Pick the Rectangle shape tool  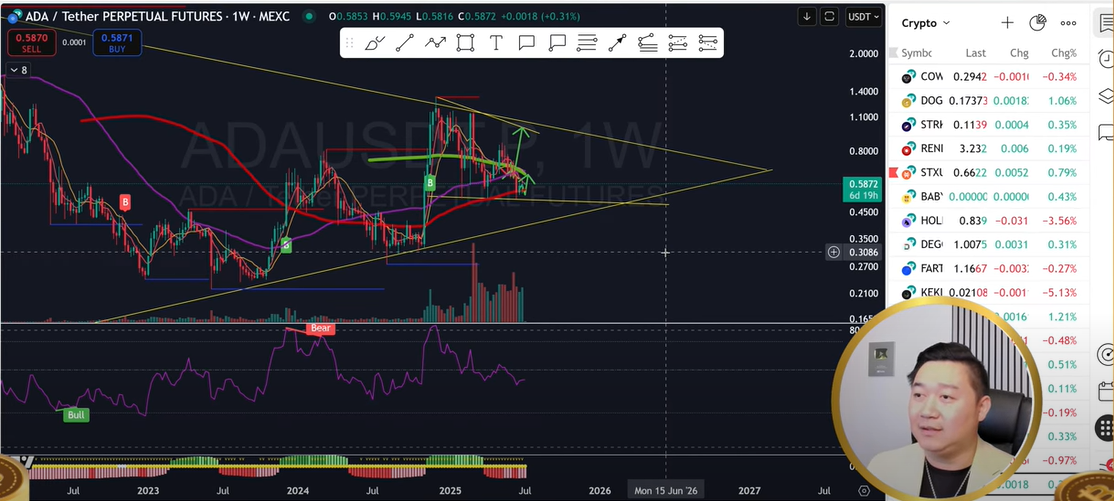pos(465,43)
